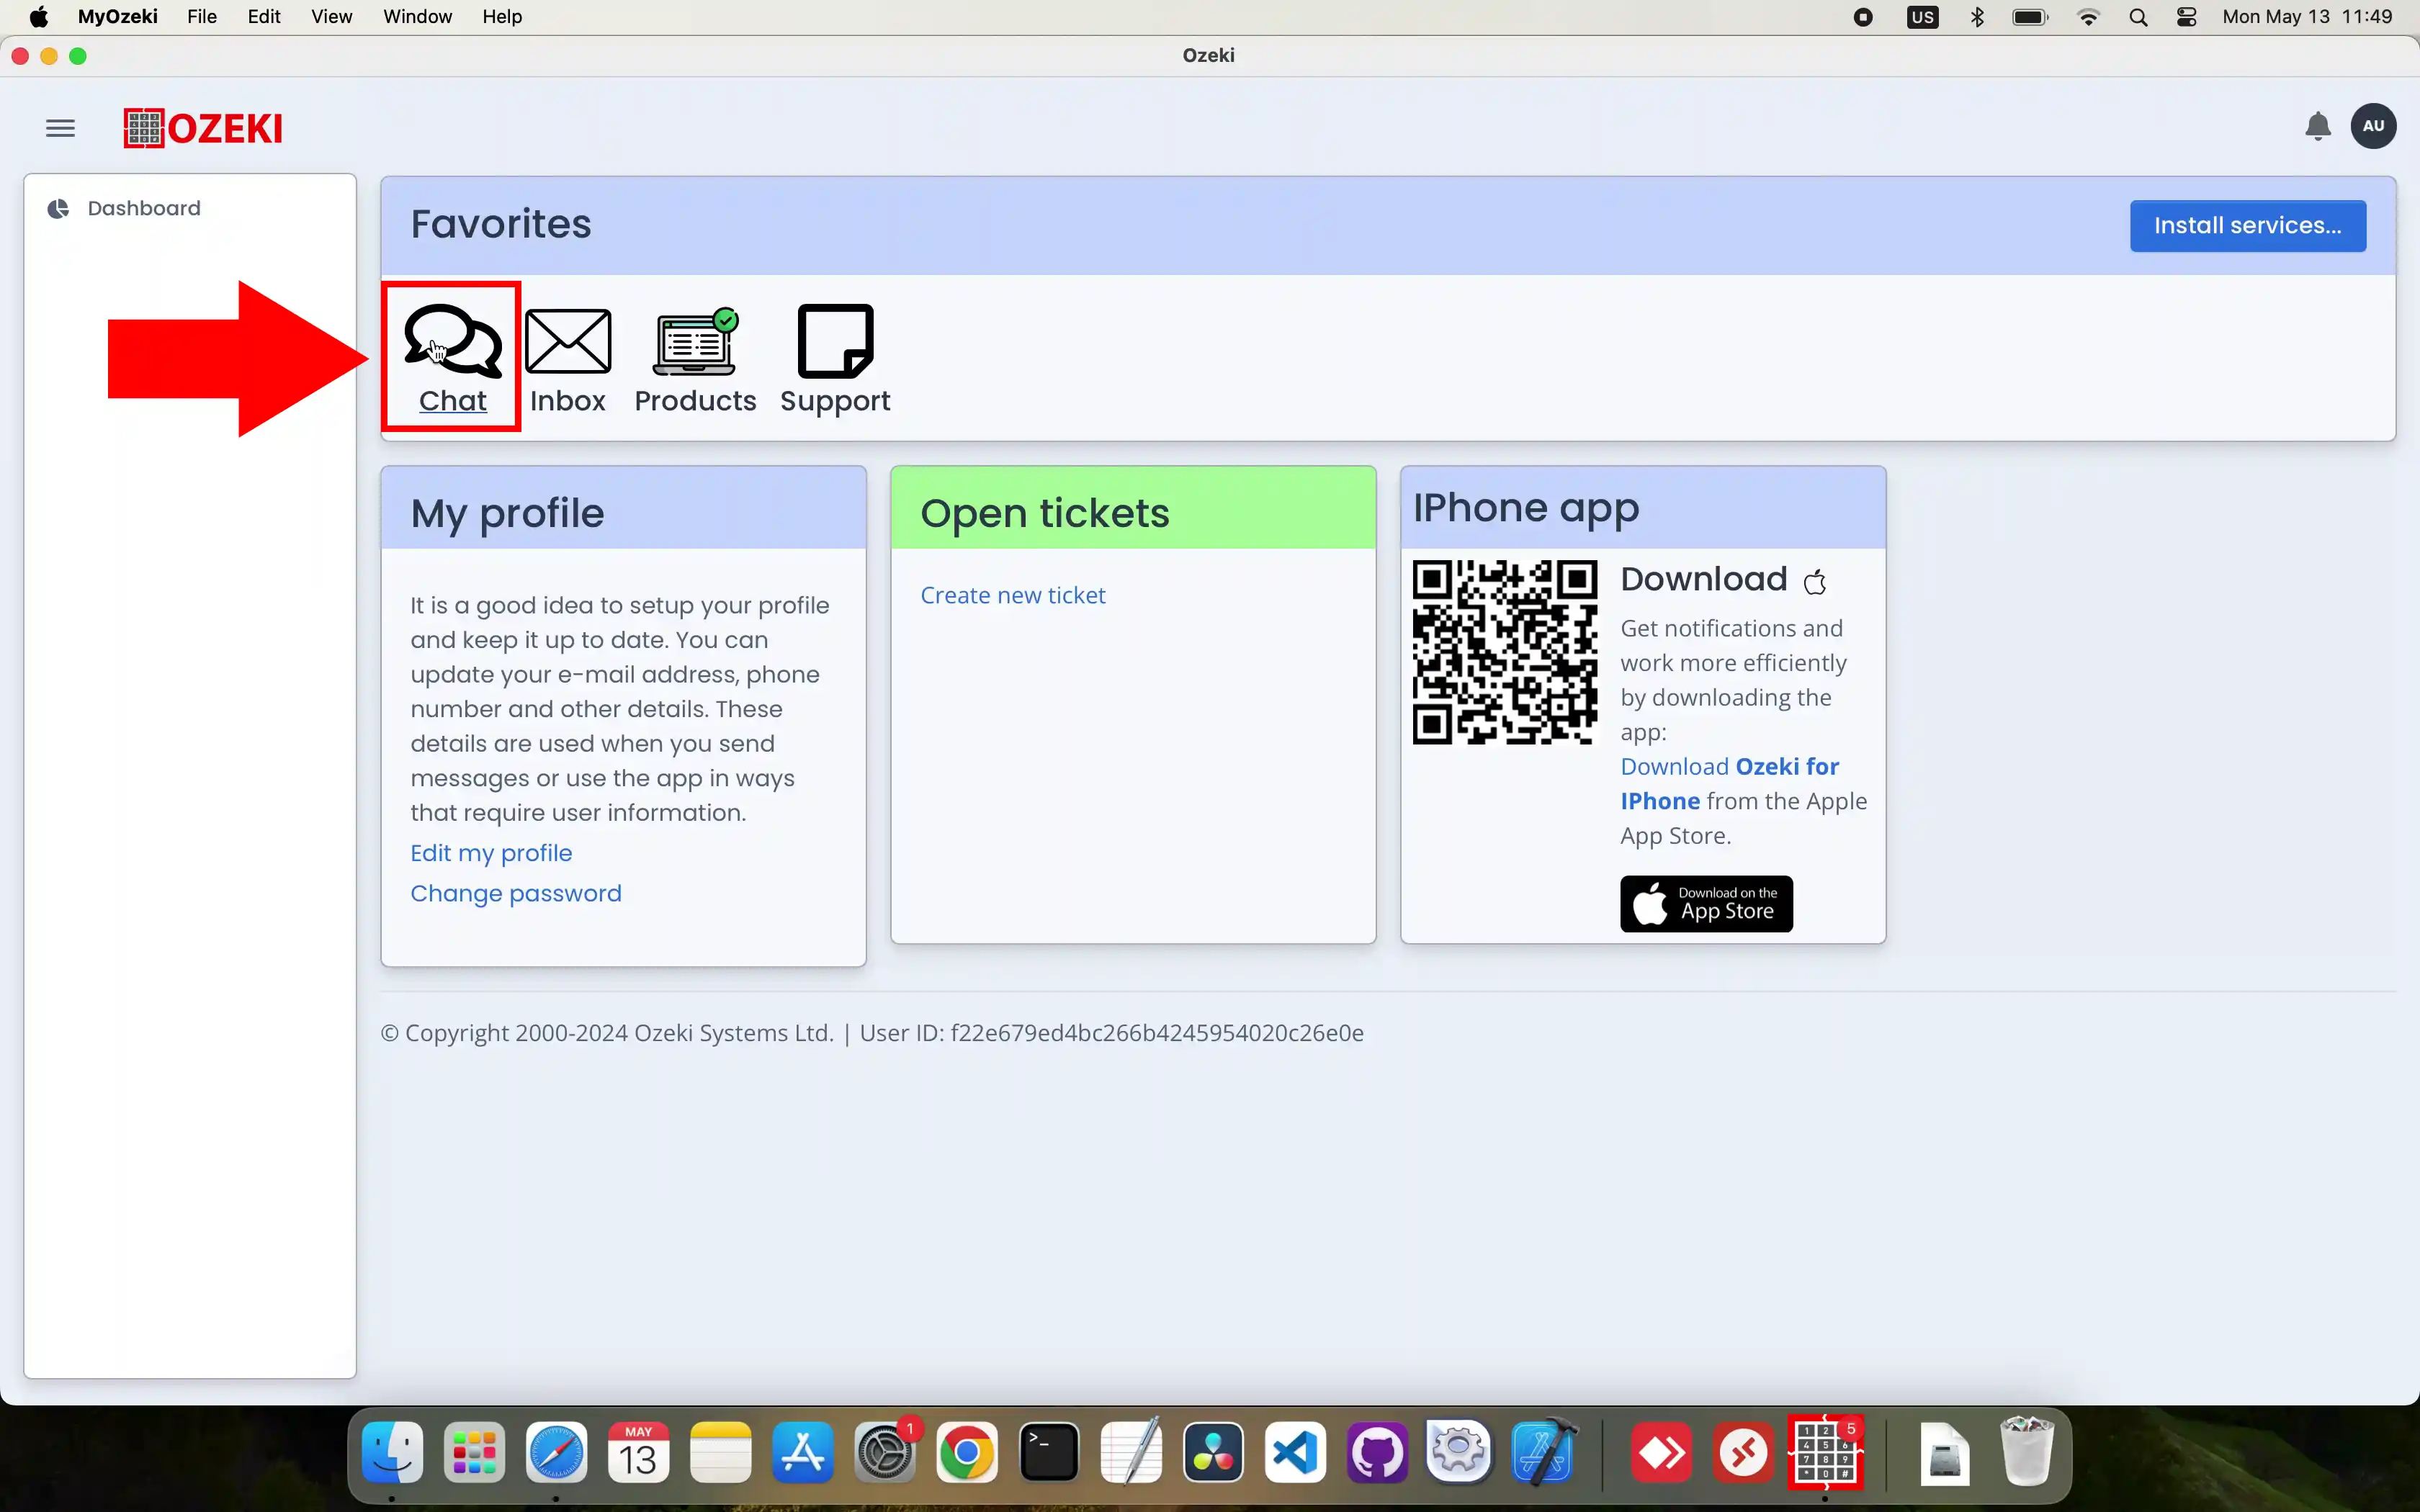
Task: Open the Window menu
Action: click(x=417, y=17)
